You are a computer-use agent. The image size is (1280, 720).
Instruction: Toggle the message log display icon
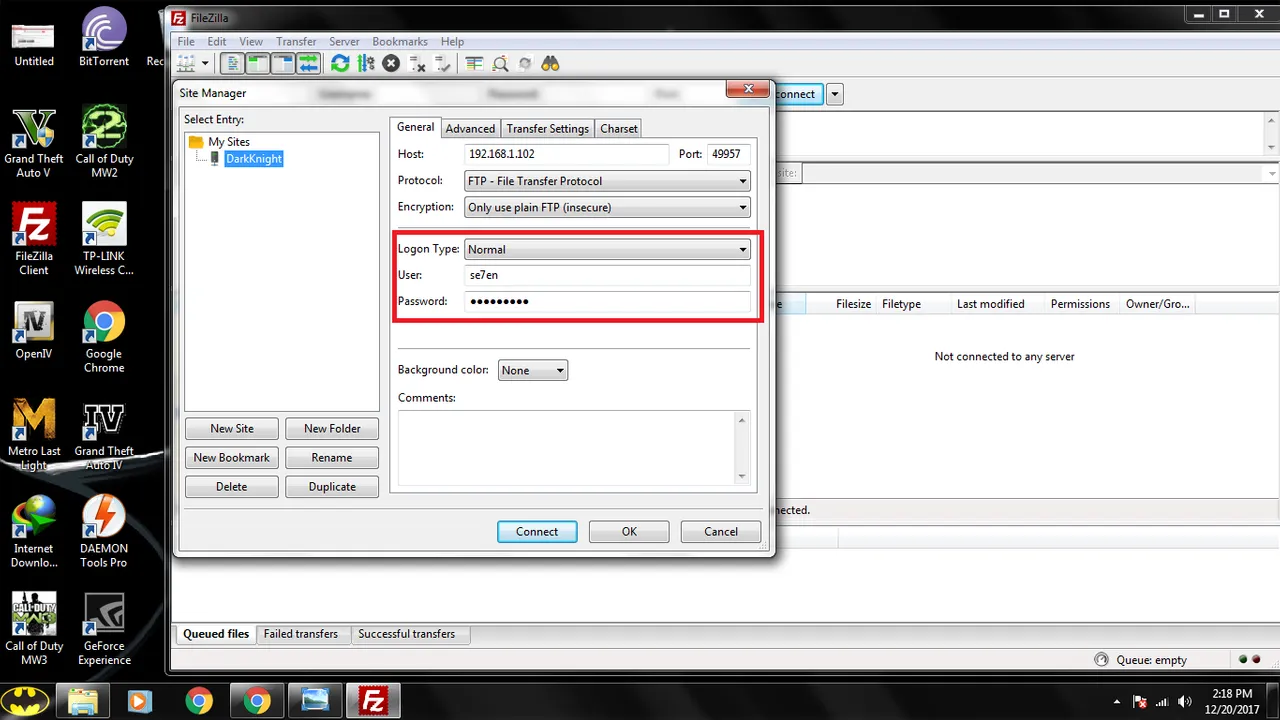(232, 64)
